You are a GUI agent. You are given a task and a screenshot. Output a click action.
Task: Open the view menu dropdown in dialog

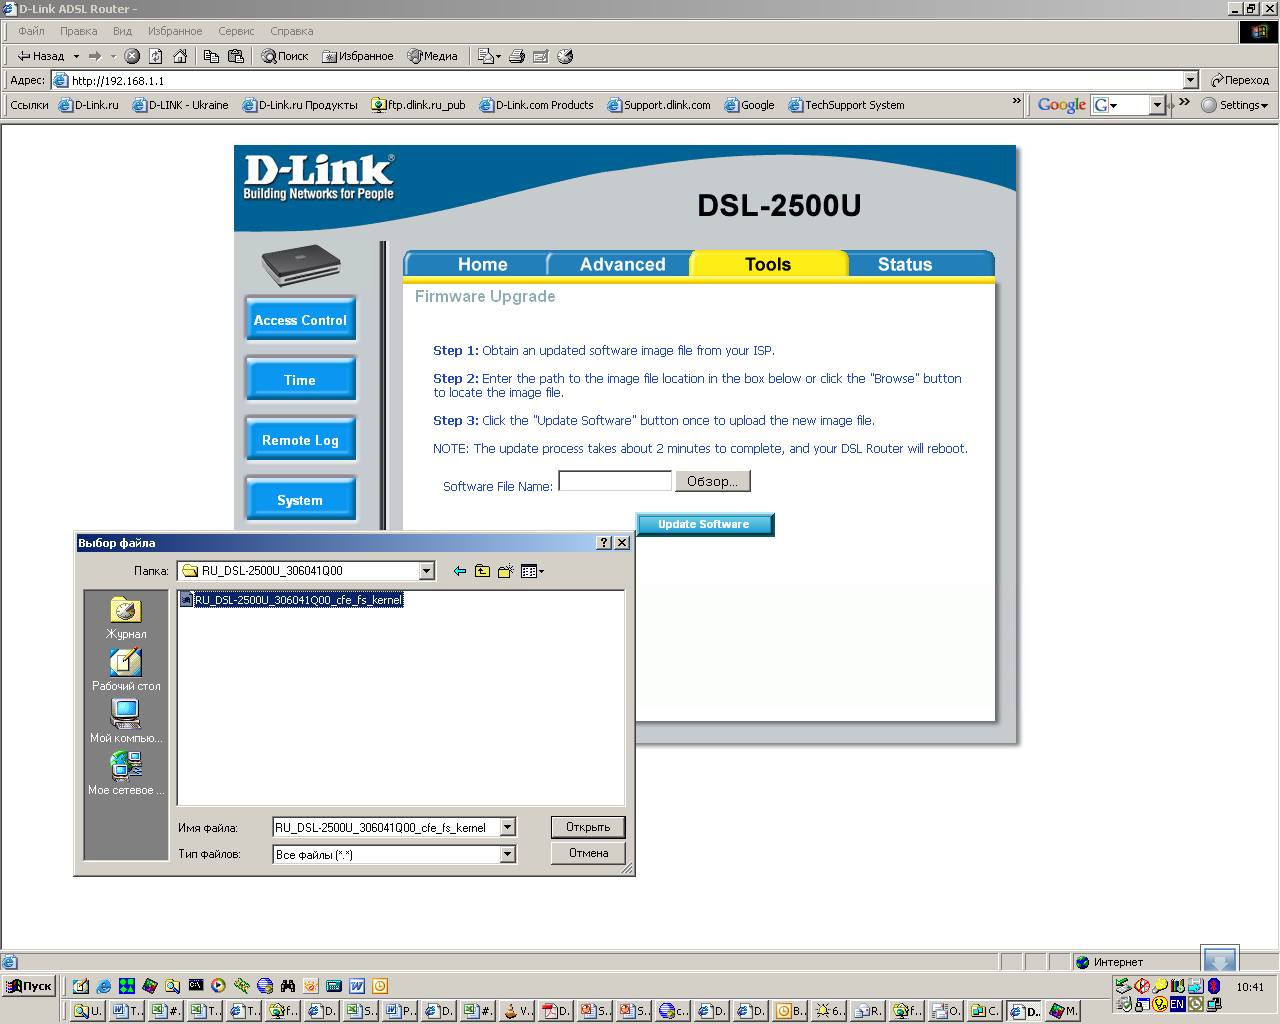click(532, 571)
